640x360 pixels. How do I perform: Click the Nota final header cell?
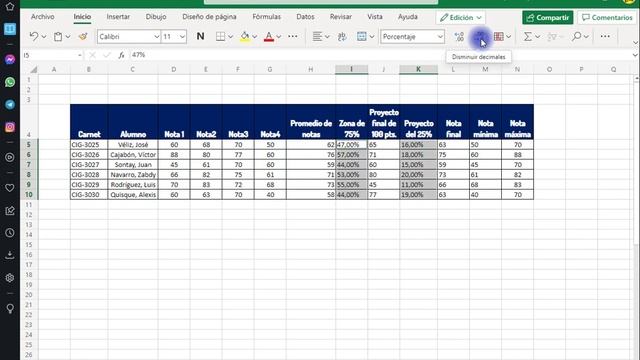[453, 122]
